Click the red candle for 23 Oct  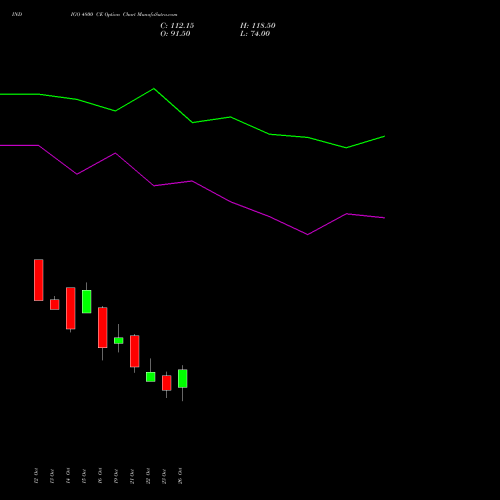pyautogui.click(x=167, y=383)
